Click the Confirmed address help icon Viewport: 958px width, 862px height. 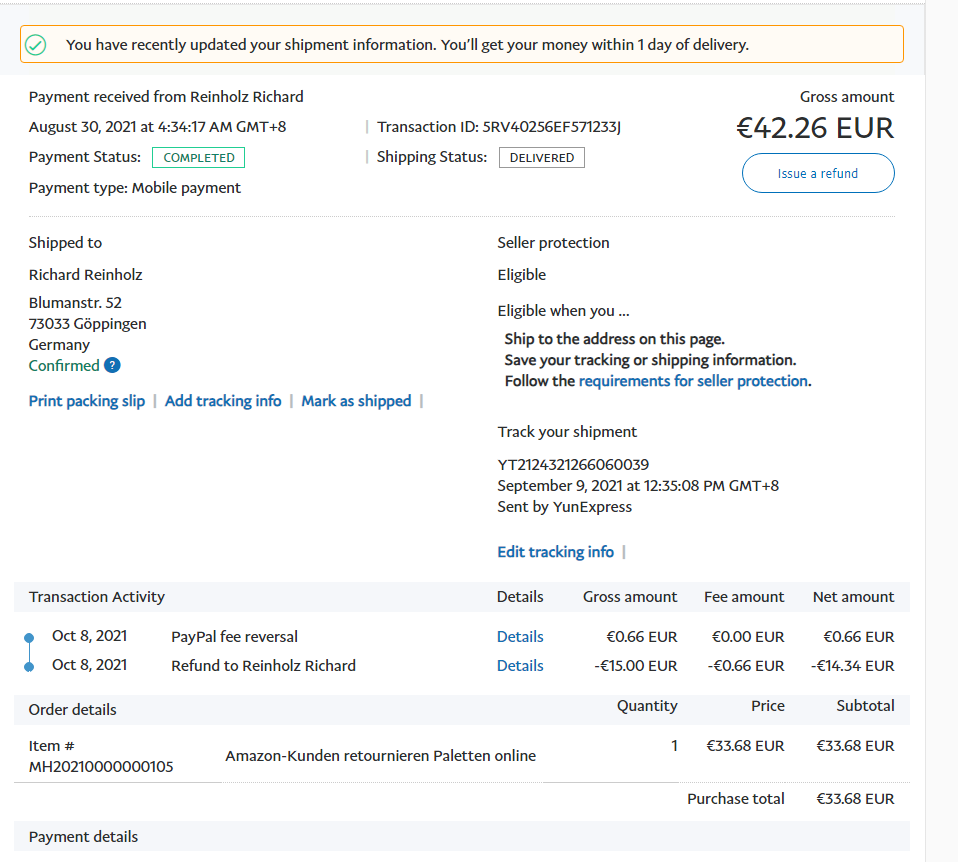pyautogui.click(x=112, y=366)
